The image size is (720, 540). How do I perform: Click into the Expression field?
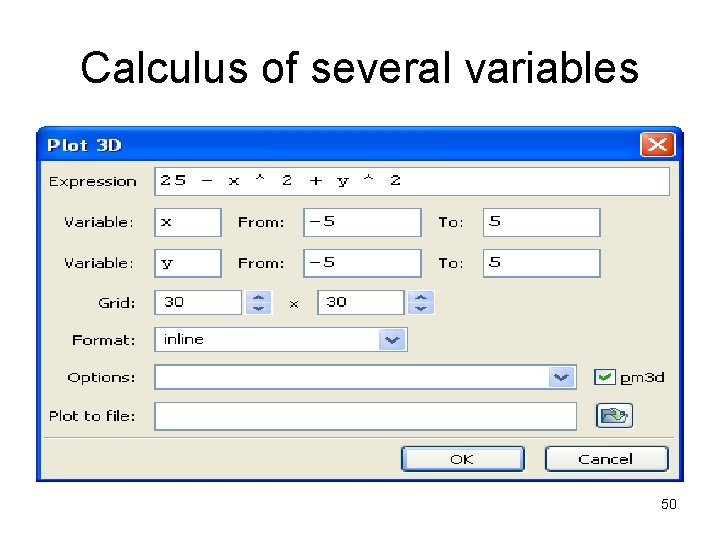pos(412,181)
